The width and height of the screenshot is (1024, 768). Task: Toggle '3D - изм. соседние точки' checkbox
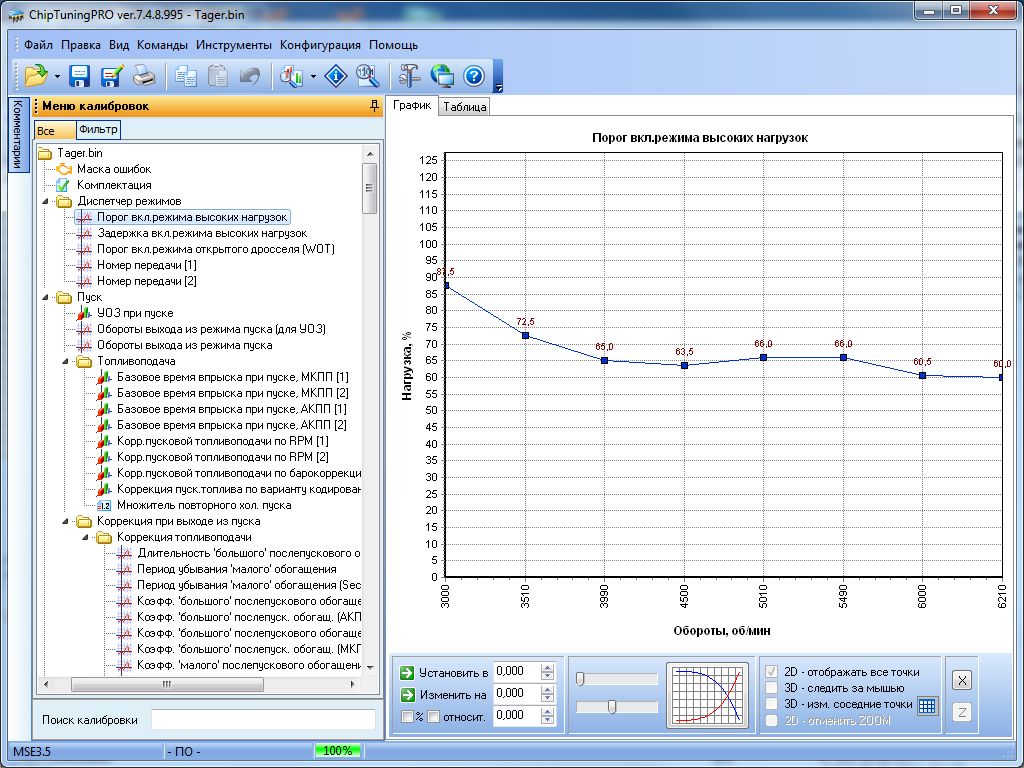tap(771, 704)
